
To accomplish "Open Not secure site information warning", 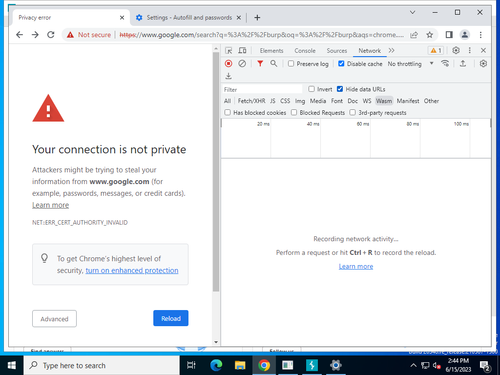I will (x=89, y=35).
